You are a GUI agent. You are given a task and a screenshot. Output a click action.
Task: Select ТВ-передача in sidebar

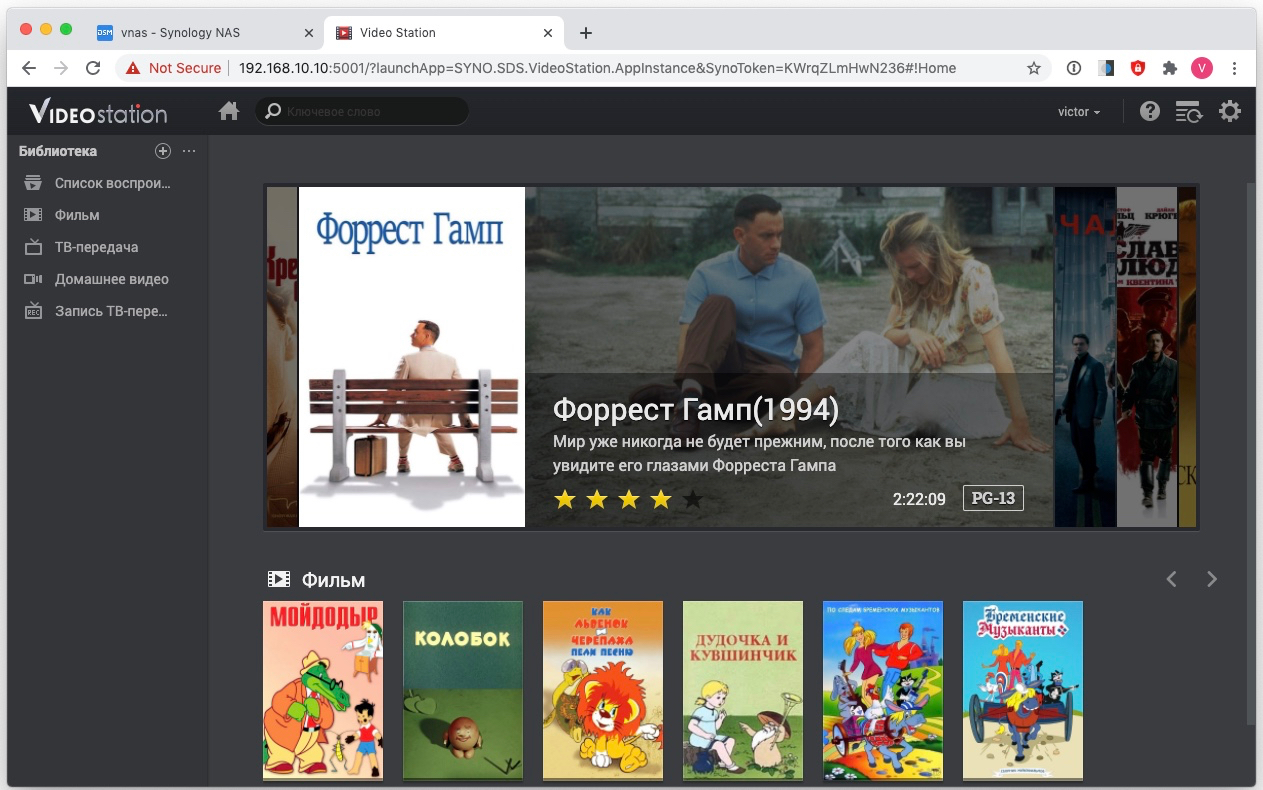coord(96,247)
